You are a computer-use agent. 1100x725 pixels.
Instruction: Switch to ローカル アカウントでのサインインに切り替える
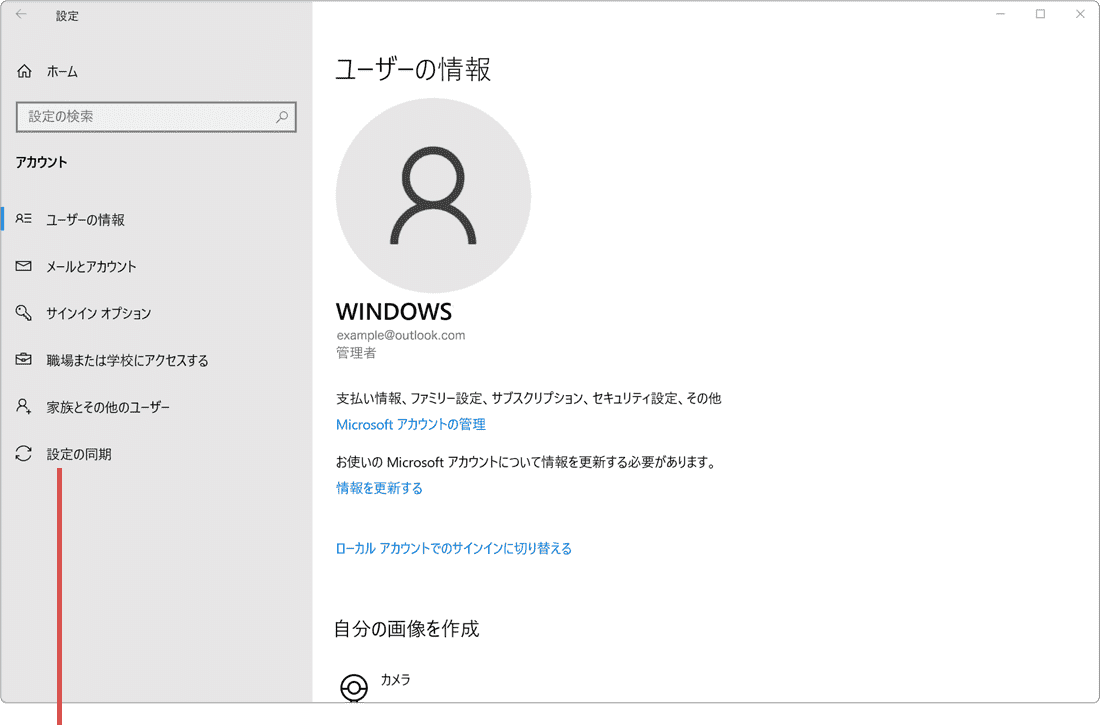point(453,548)
